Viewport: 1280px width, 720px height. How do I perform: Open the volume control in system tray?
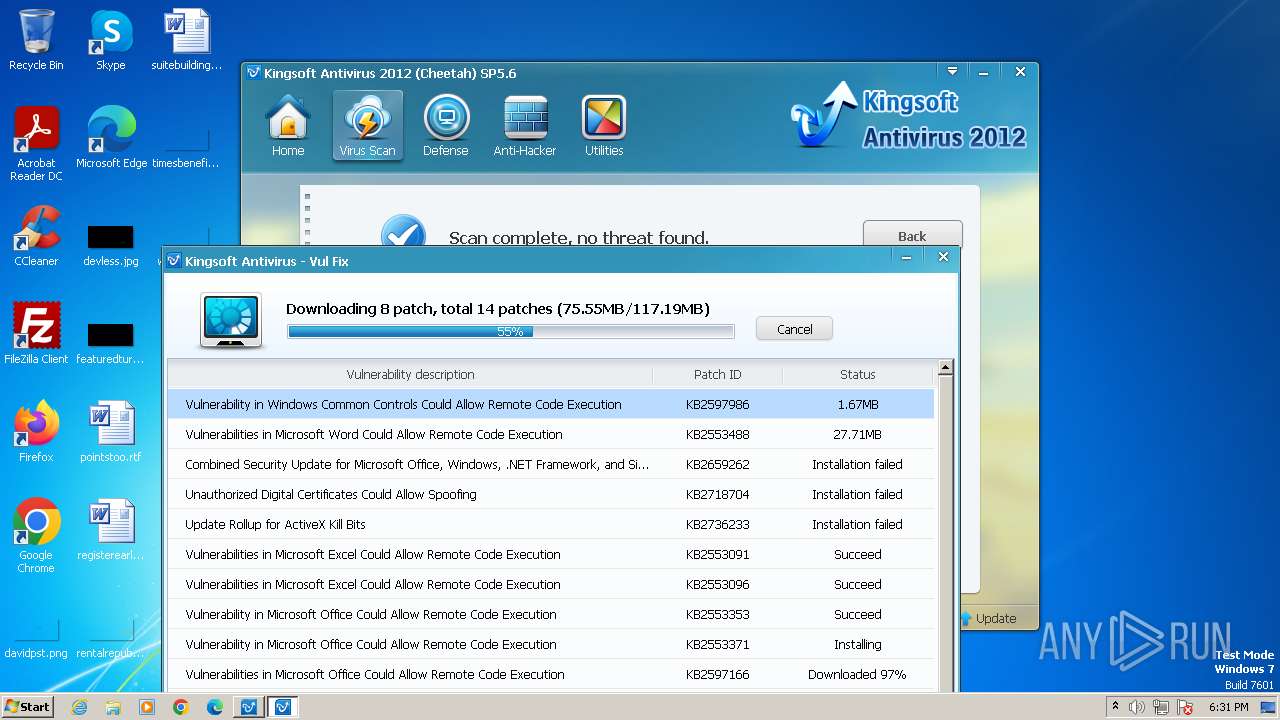tap(1137, 707)
